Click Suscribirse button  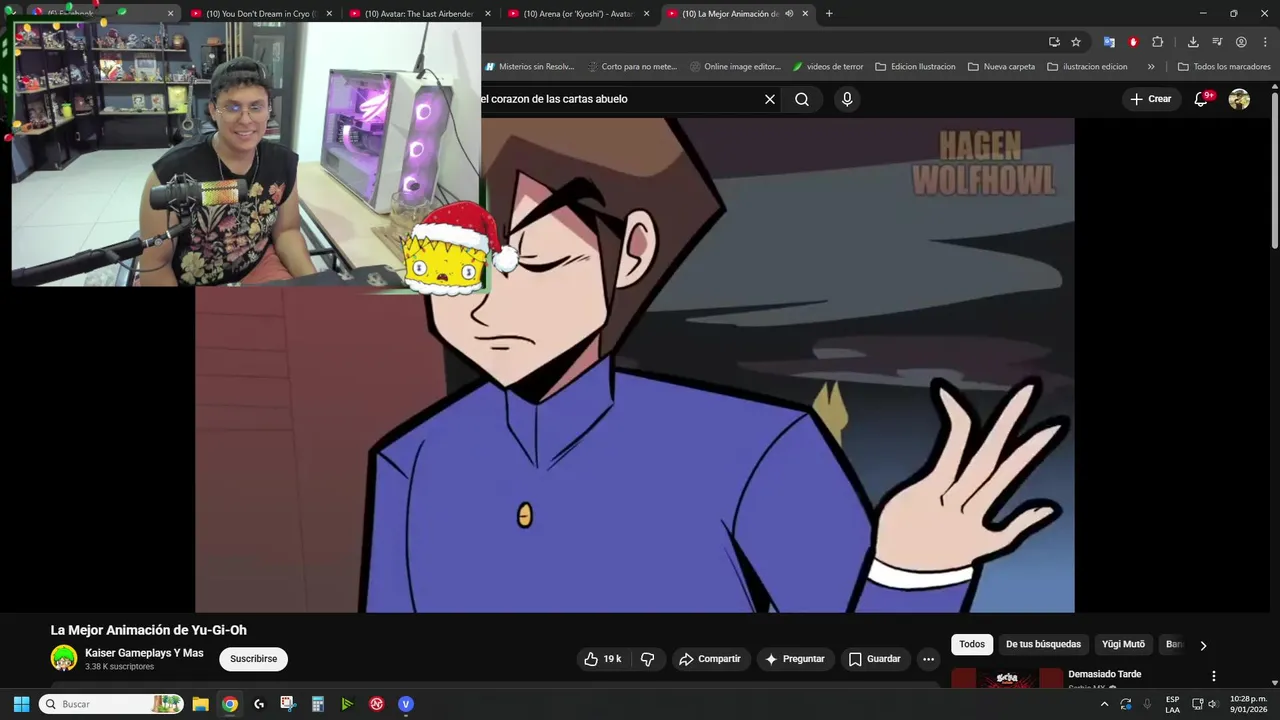coord(254,659)
